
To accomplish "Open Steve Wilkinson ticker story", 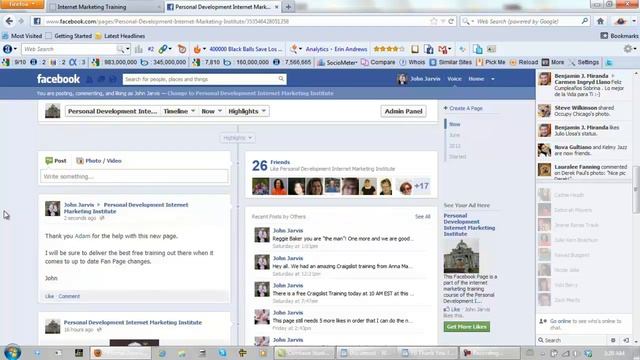I will point(584,111).
